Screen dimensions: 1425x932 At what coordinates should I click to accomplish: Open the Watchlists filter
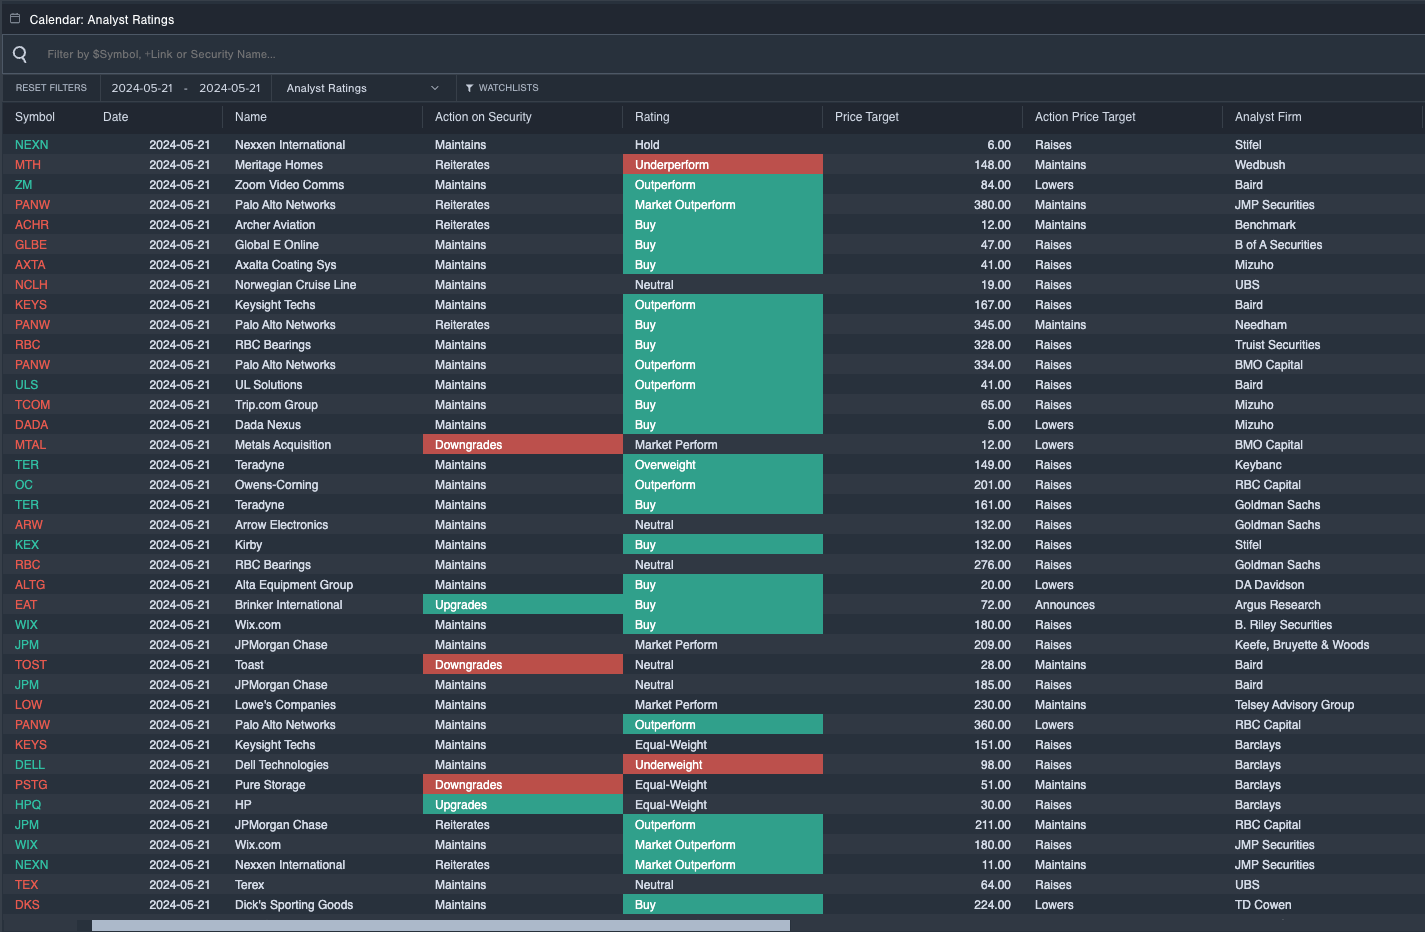(502, 88)
